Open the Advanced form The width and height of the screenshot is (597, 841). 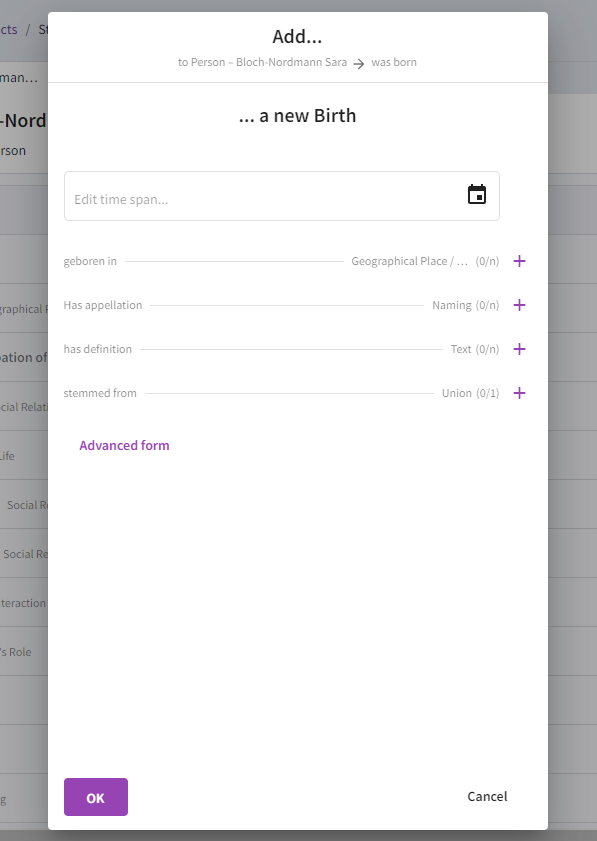click(x=124, y=446)
